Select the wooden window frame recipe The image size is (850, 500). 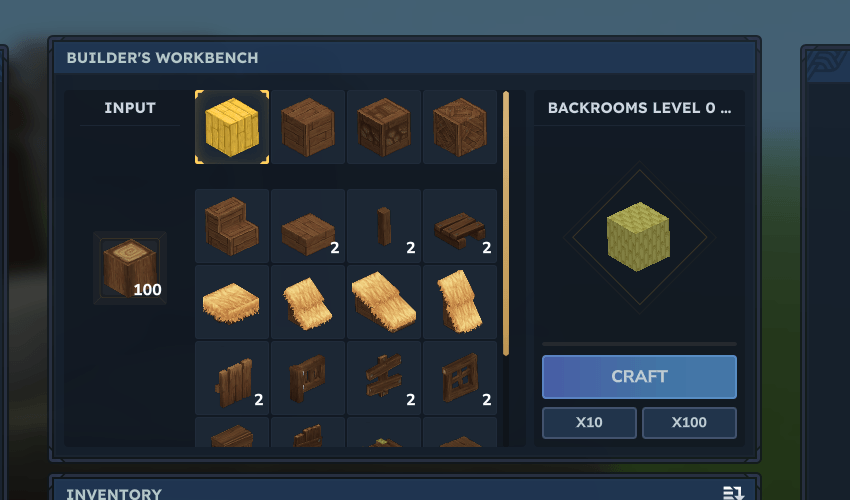460,378
